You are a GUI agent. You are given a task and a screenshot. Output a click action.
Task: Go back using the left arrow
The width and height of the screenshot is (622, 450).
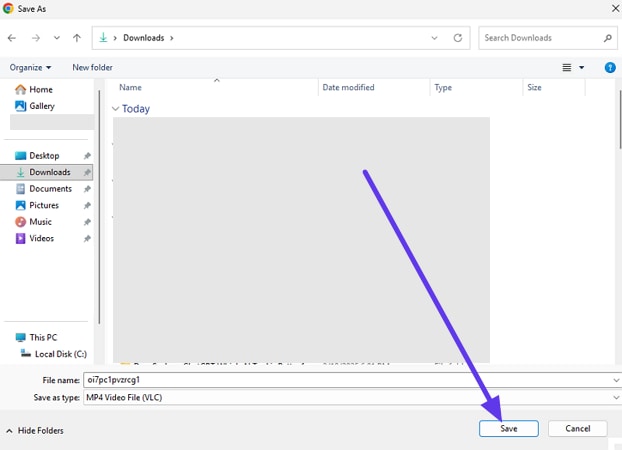click(x=12, y=38)
